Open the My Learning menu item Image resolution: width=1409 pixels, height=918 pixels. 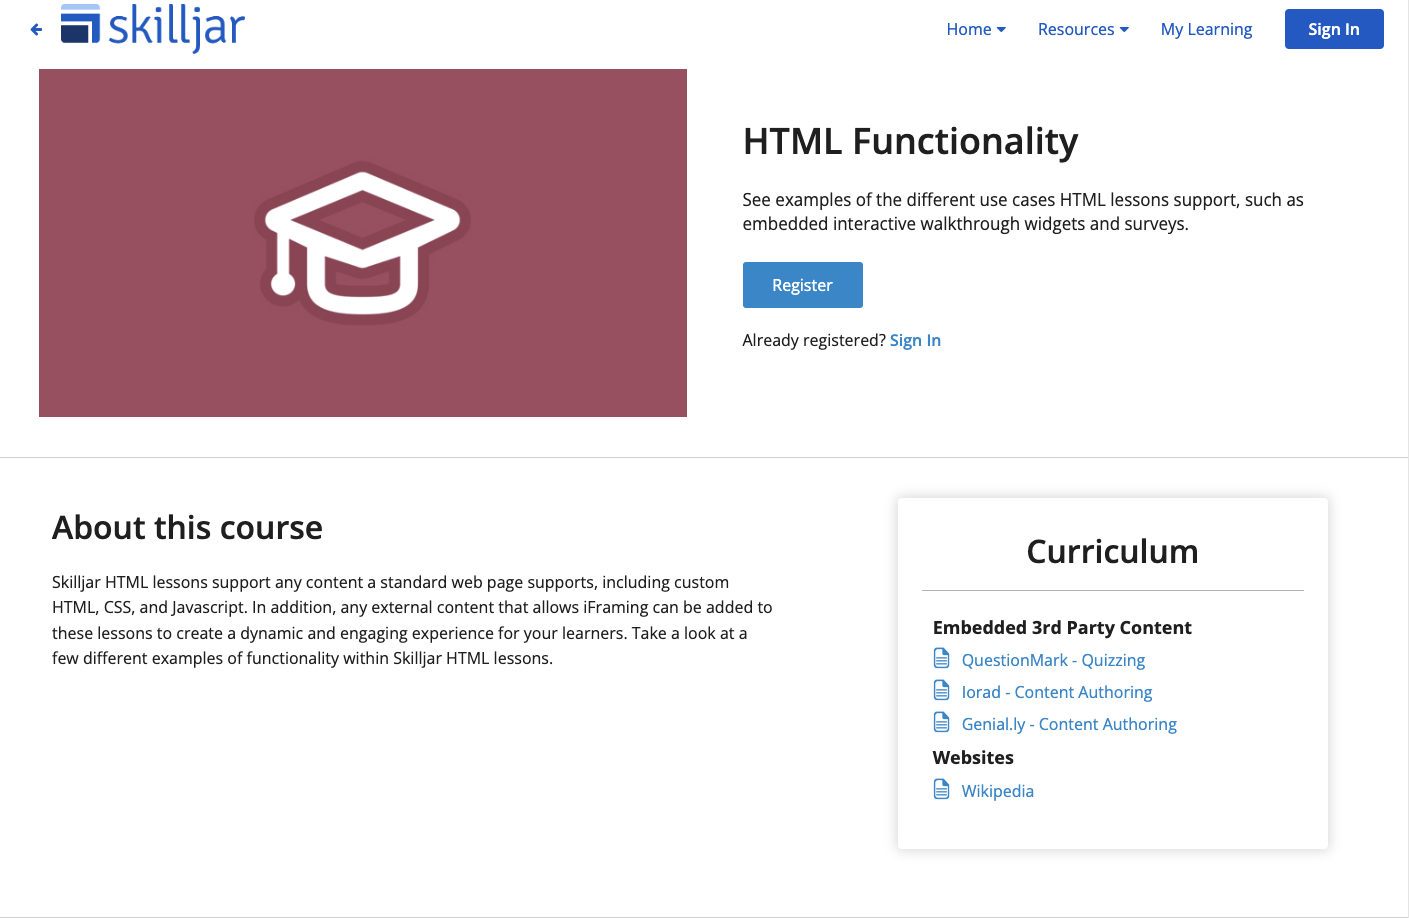tap(1206, 29)
